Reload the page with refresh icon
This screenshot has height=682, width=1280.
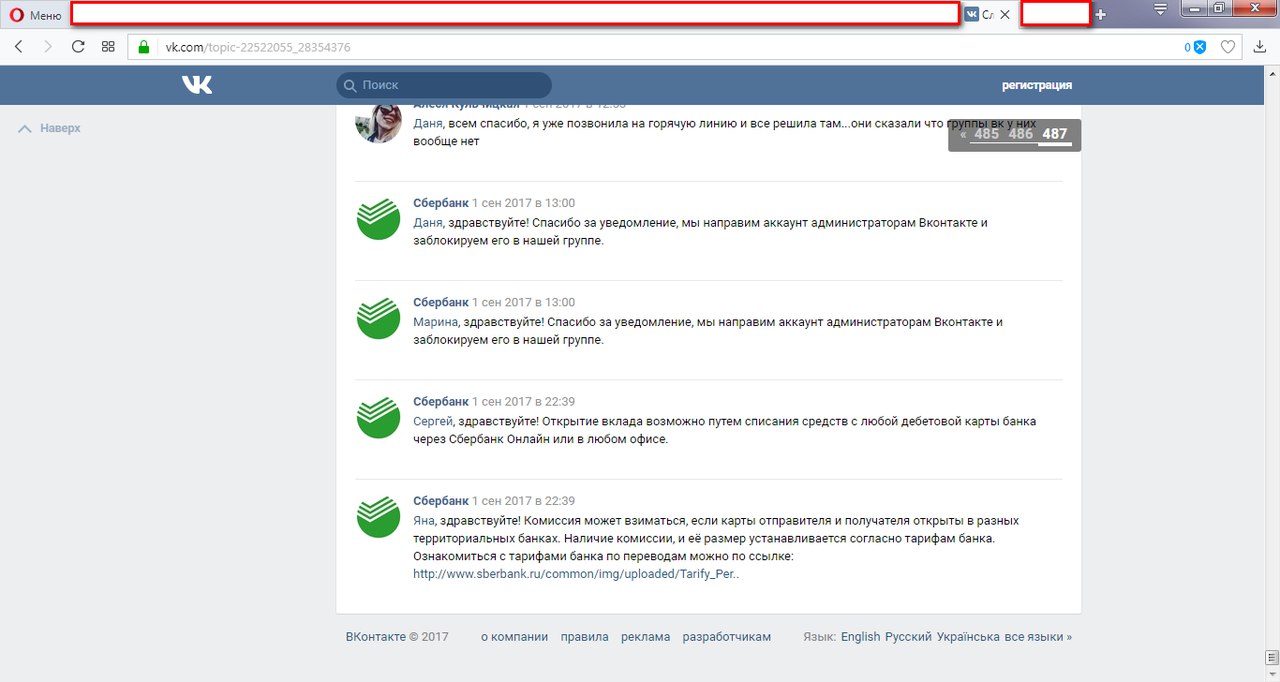click(78, 47)
